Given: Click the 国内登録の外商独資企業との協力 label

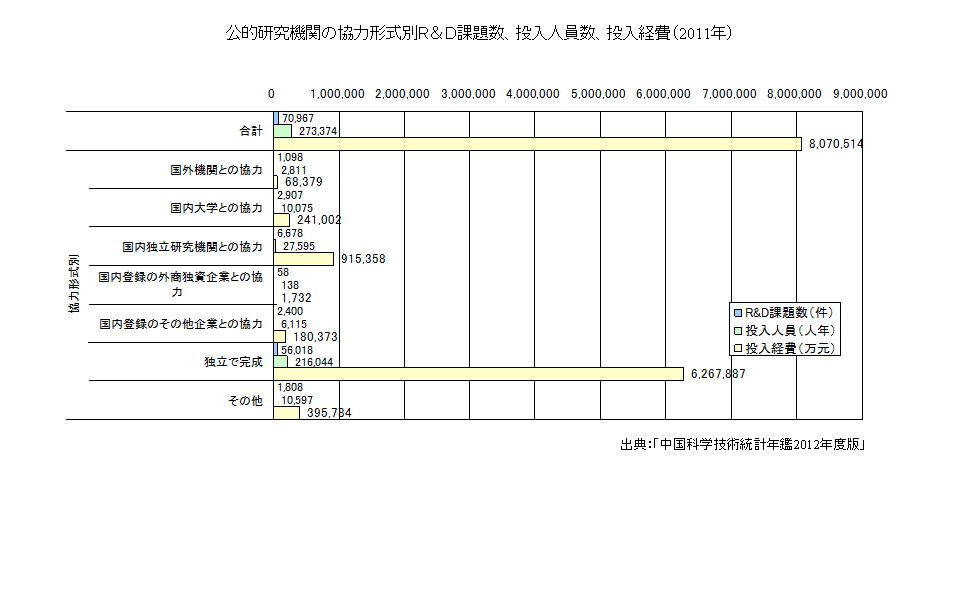Looking at the screenshot, I should 180,284.
